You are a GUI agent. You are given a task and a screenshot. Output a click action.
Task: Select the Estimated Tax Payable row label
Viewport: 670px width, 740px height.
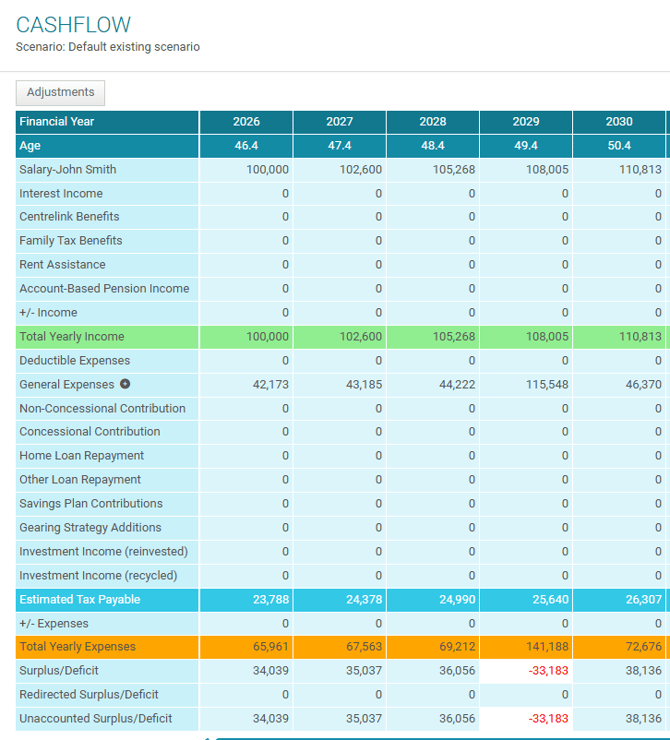tap(80, 600)
